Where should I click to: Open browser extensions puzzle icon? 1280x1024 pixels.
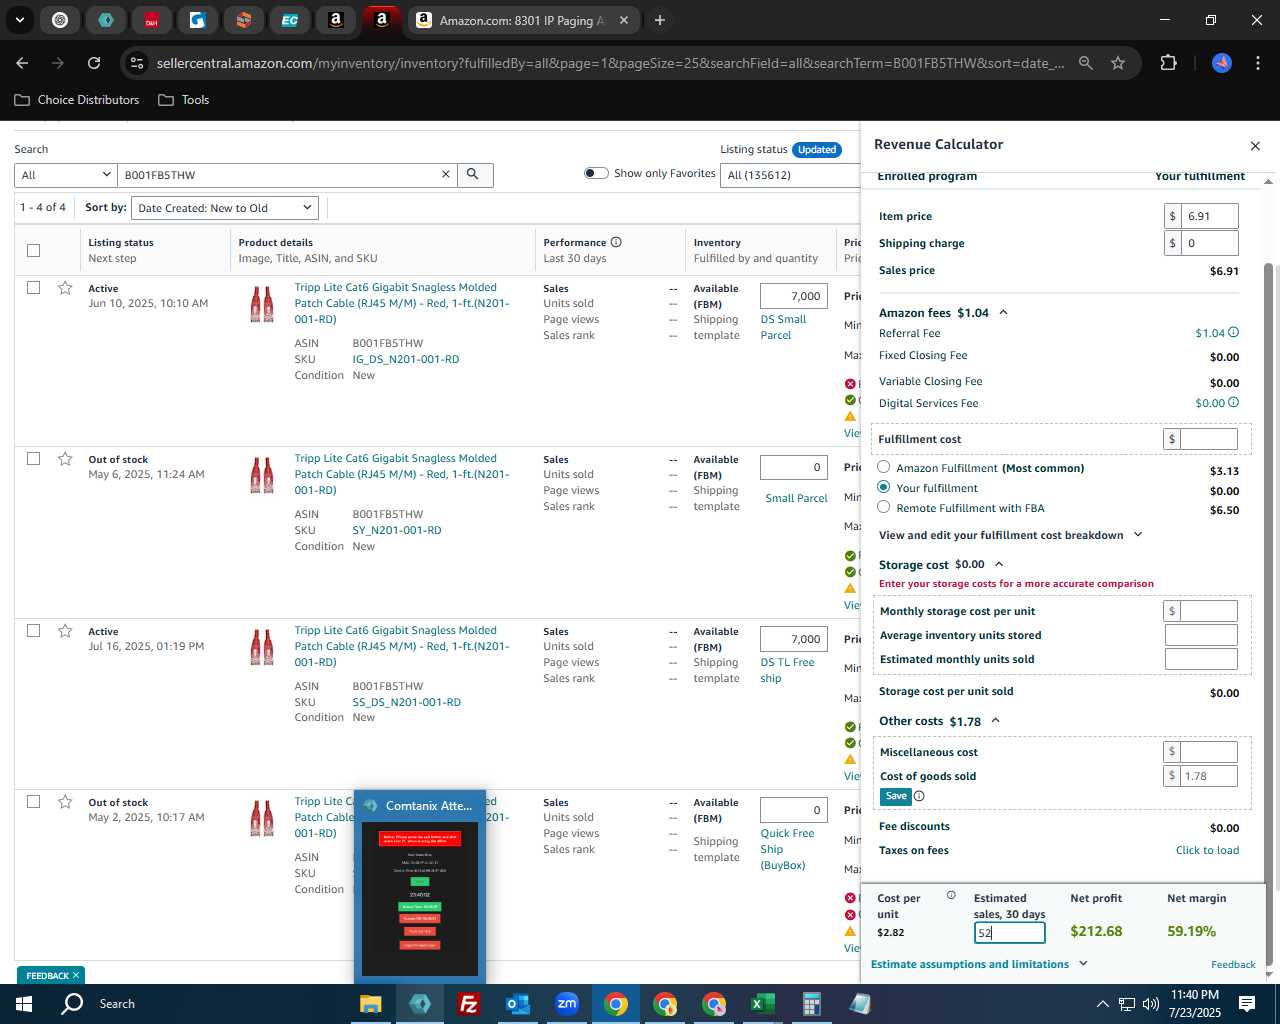click(1168, 63)
